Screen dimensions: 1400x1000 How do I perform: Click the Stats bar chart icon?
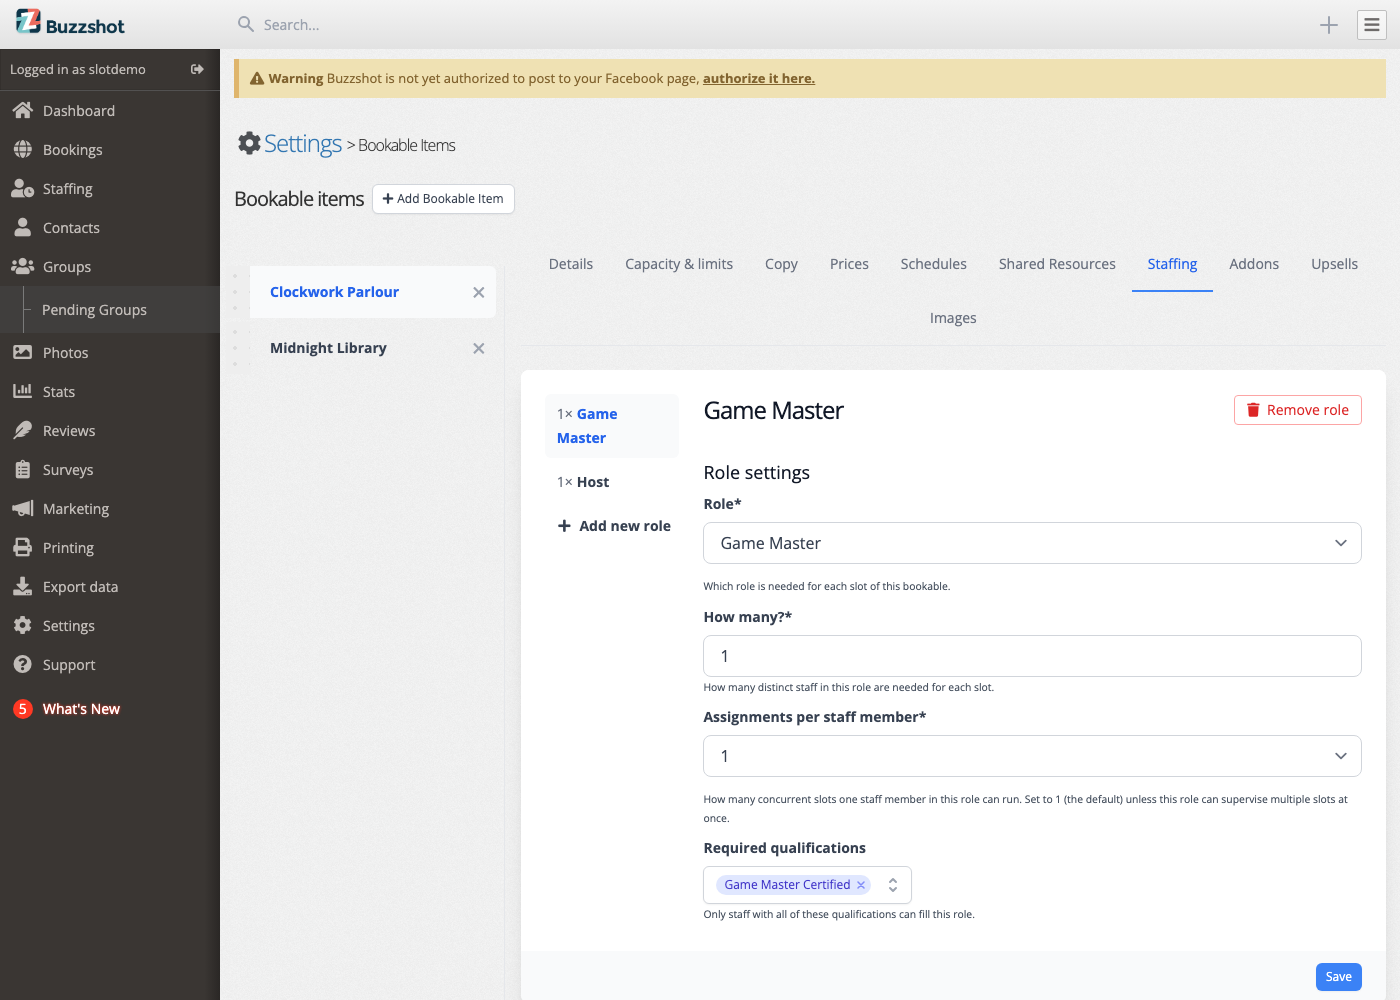click(x=22, y=391)
